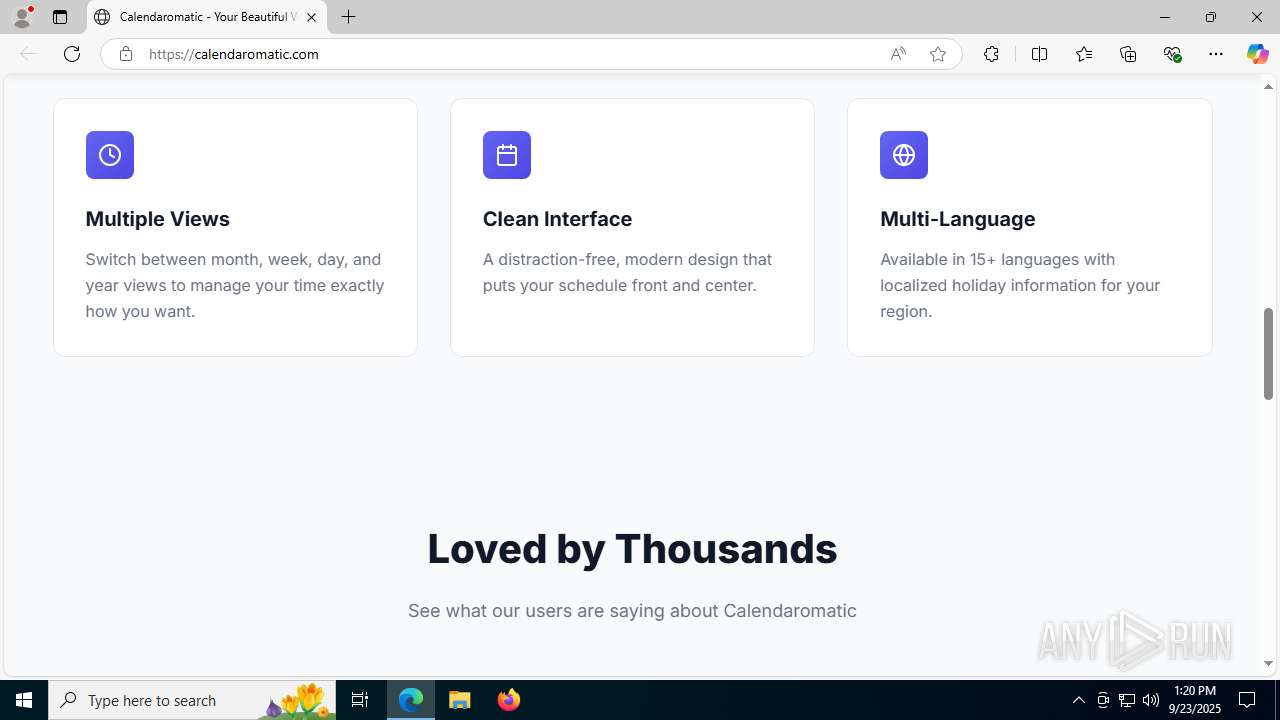Viewport: 1280px width, 720px height.
Task: Click the scrollbar up arrow
Action: (x=1268, y=87)
